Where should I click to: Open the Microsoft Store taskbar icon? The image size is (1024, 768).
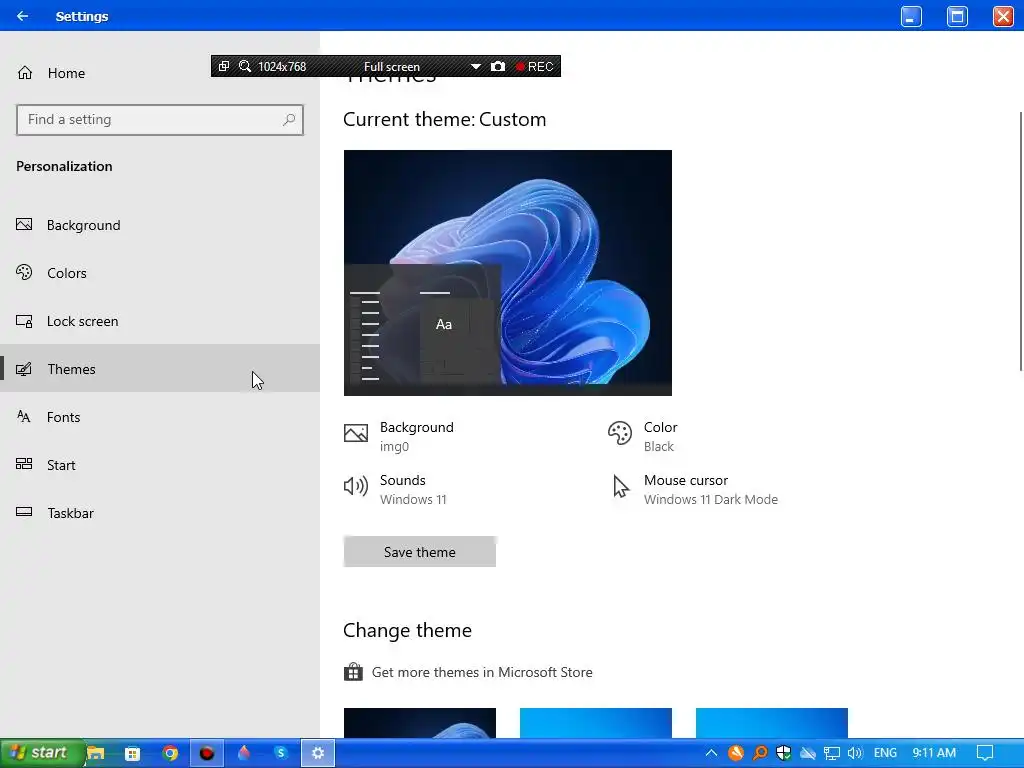click(x=133, y=754)
